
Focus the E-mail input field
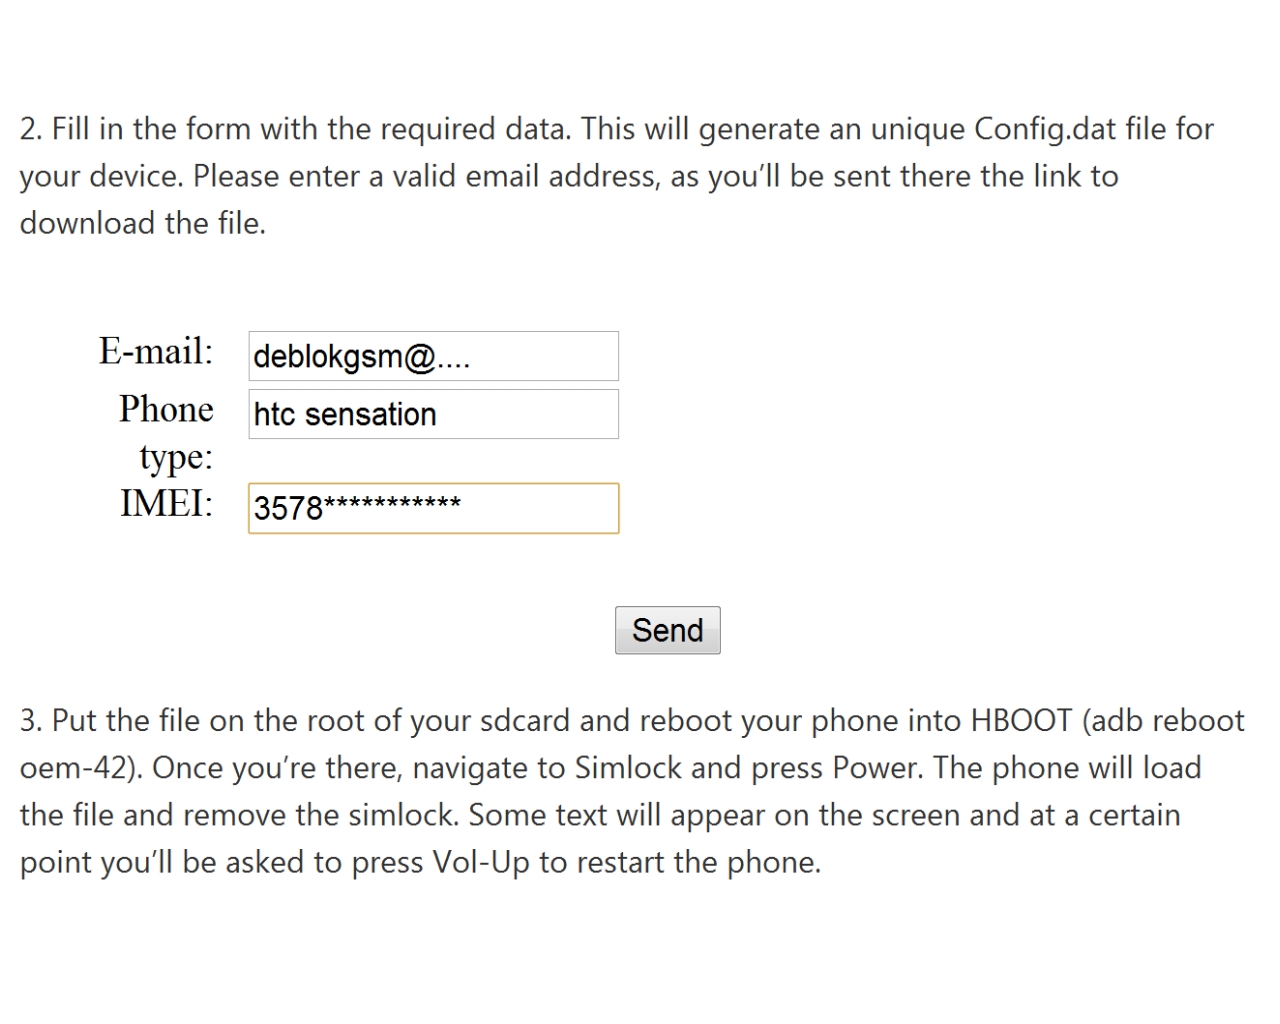point(433,356)
